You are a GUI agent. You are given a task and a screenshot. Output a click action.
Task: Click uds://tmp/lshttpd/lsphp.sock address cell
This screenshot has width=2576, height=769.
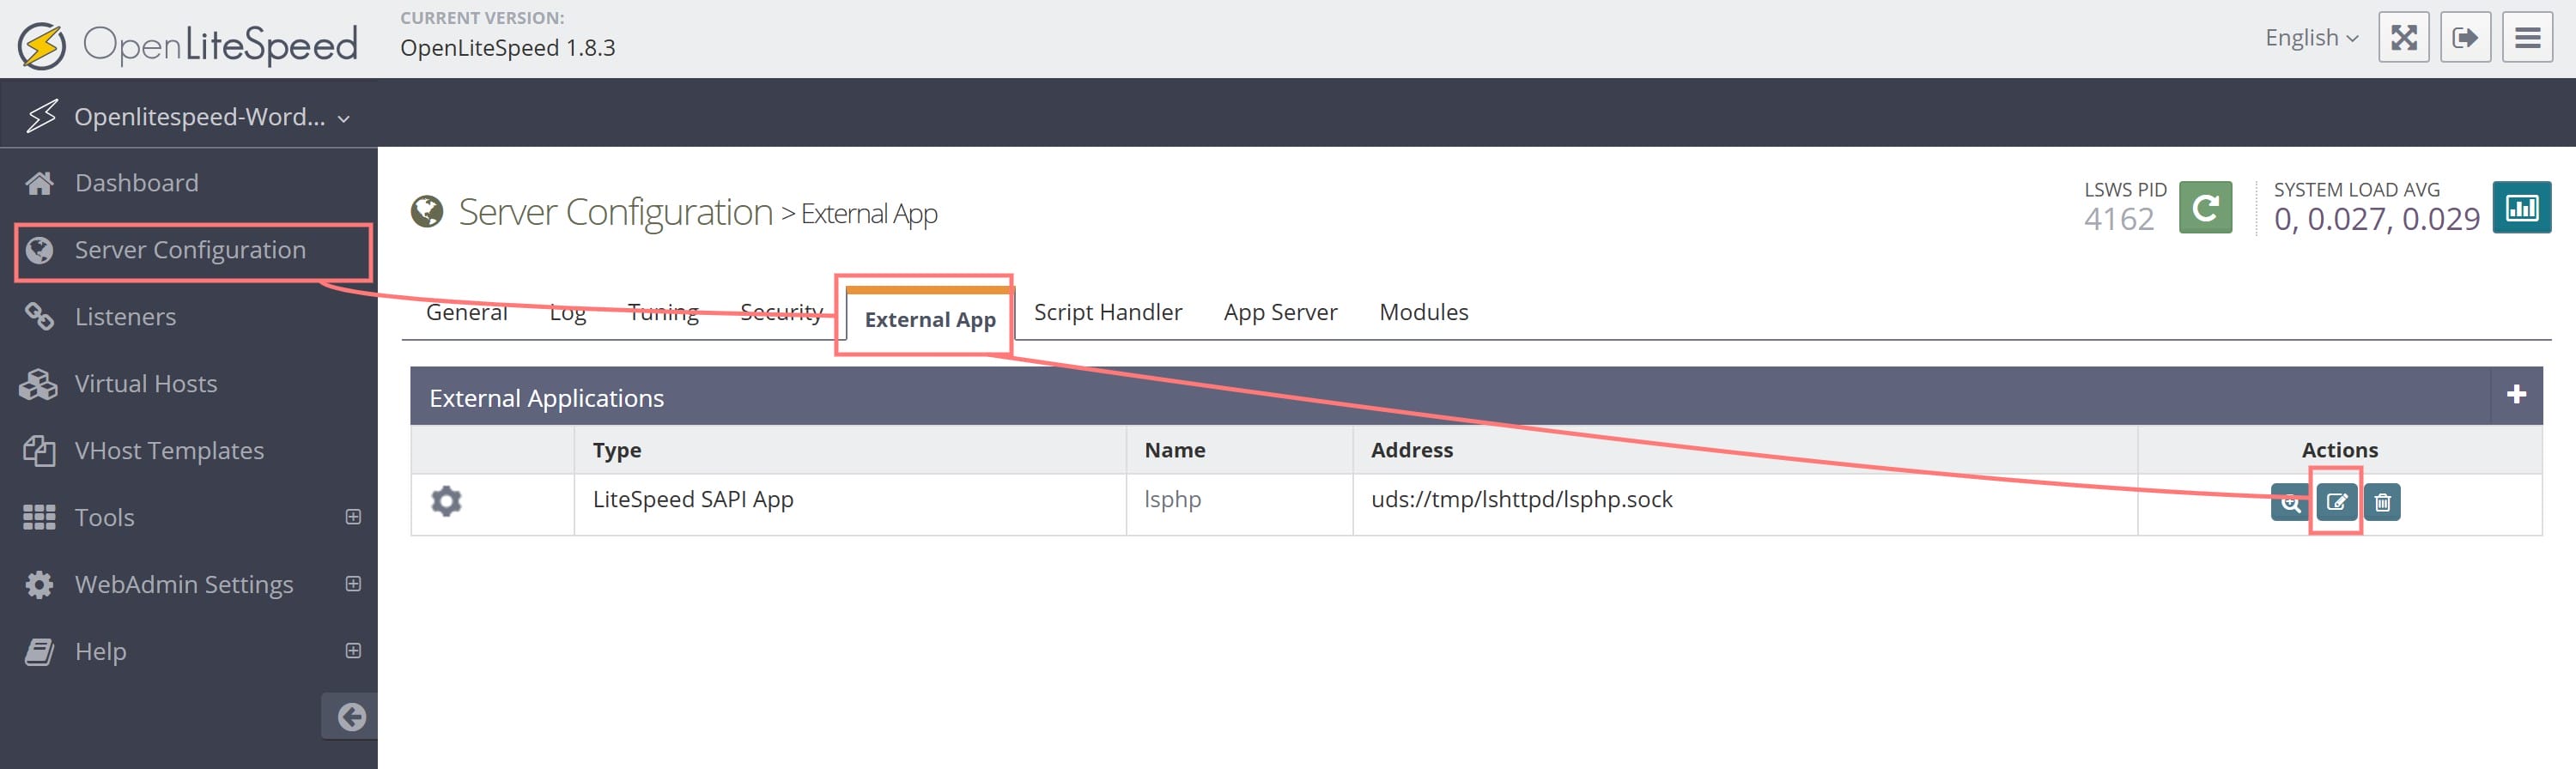click(1745, 504)
